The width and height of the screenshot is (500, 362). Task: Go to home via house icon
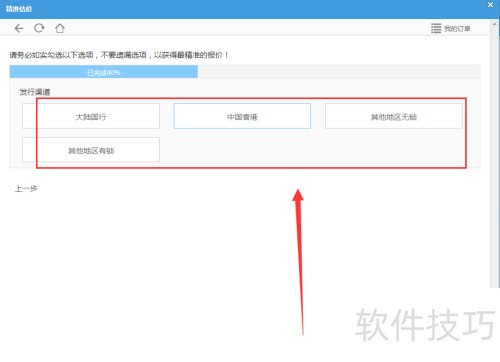pos(60,28)
